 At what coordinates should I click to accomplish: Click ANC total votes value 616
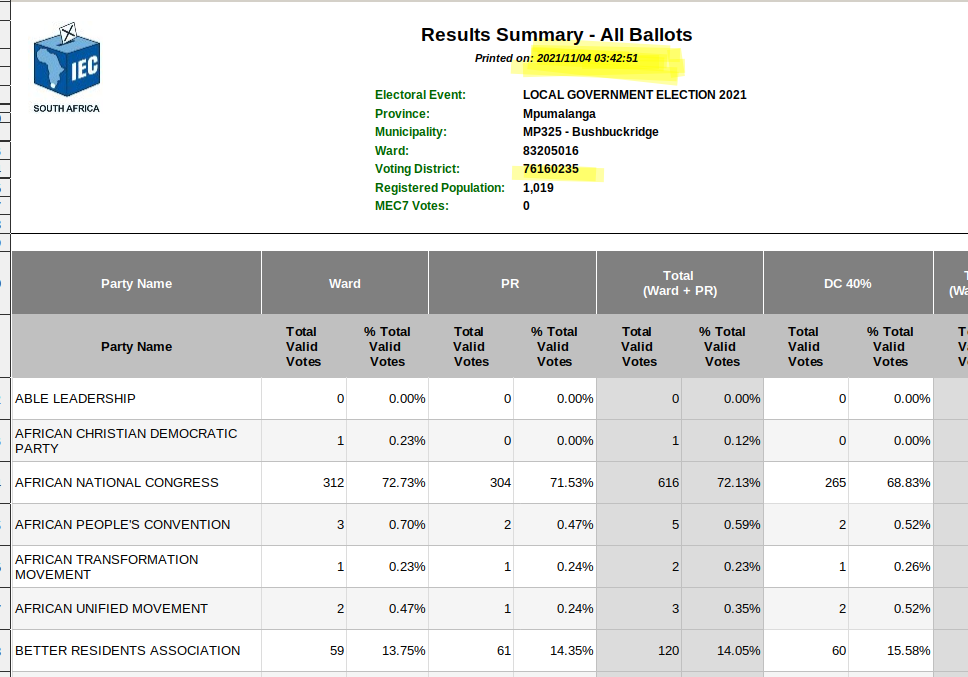coord(669,483)
